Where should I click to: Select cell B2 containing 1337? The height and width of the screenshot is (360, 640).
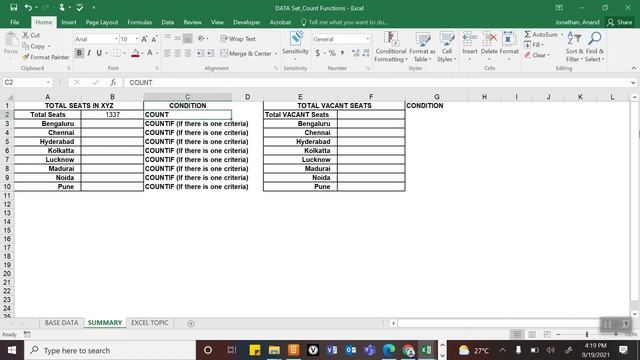click(x=112, y=115)
